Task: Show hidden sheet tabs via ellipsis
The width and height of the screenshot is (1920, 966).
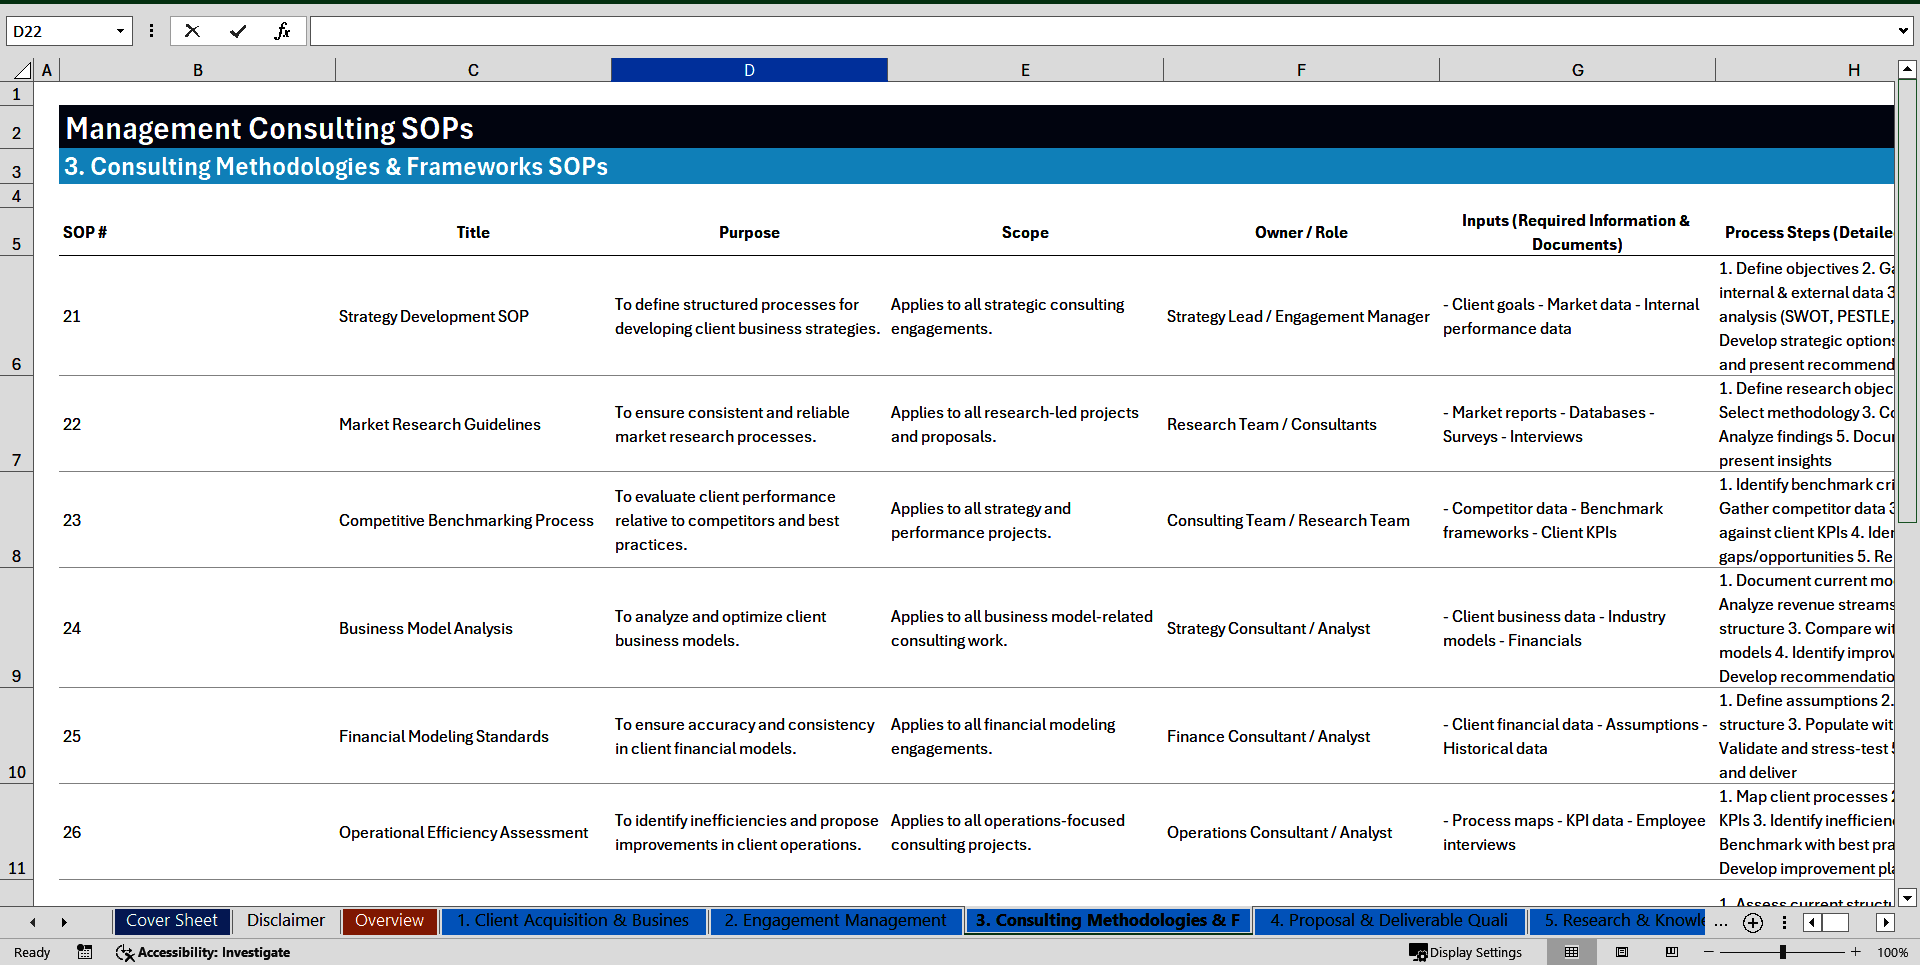Action: click(1720, 923)
